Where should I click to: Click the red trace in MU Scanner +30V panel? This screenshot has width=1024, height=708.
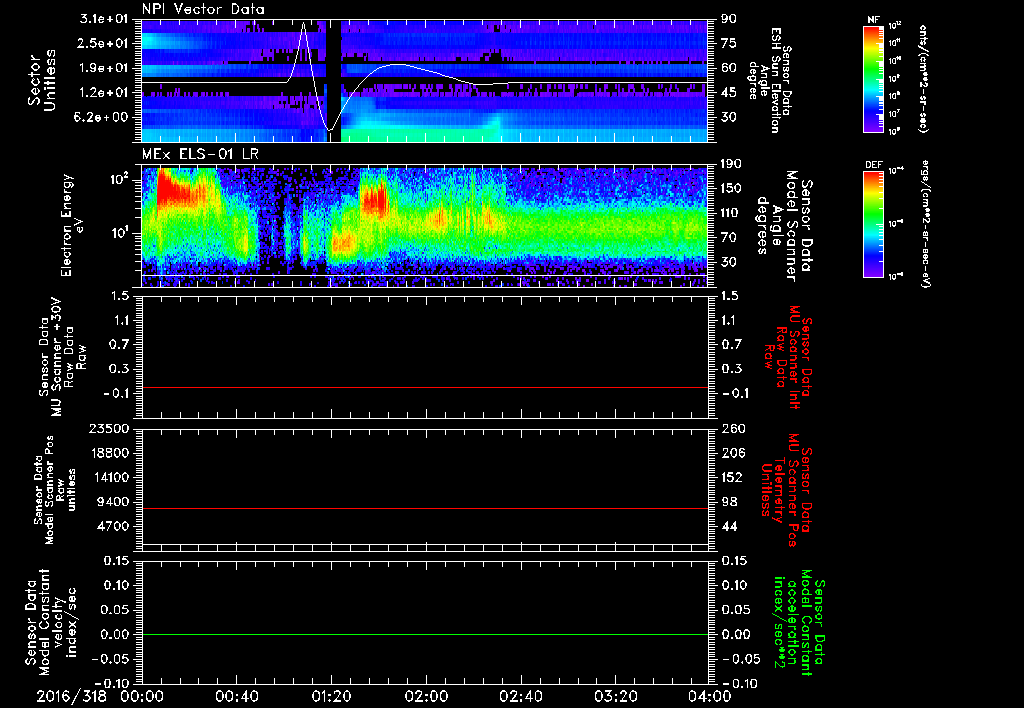[424, 387]
